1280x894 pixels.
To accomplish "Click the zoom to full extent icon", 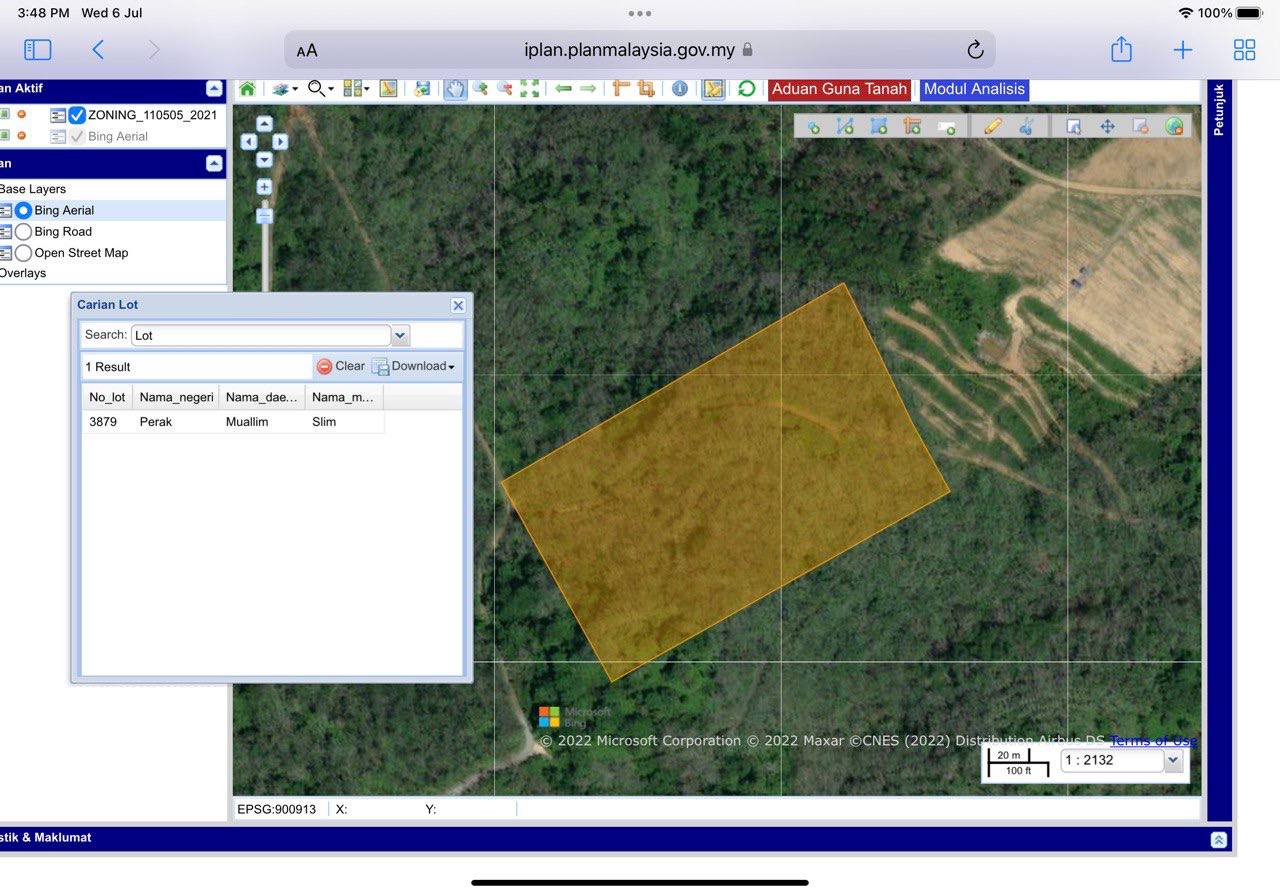I will 529,89.
